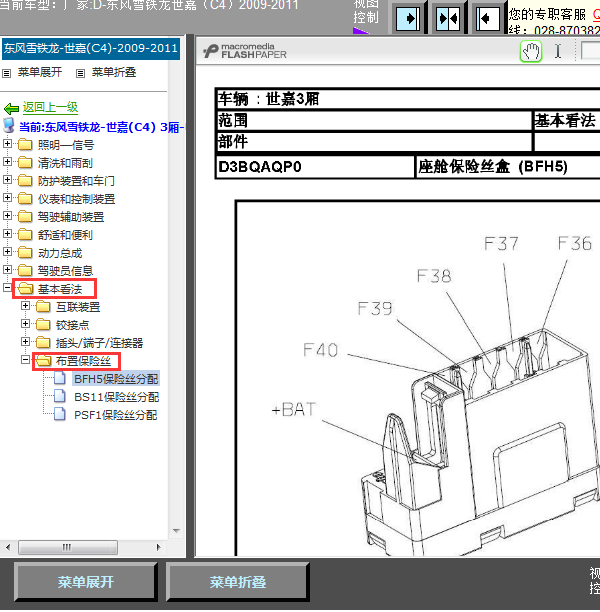Click the 驾驶员信息 folder icon
The height and width of the screenshot is (612, 600).
(x=25, y=270)
